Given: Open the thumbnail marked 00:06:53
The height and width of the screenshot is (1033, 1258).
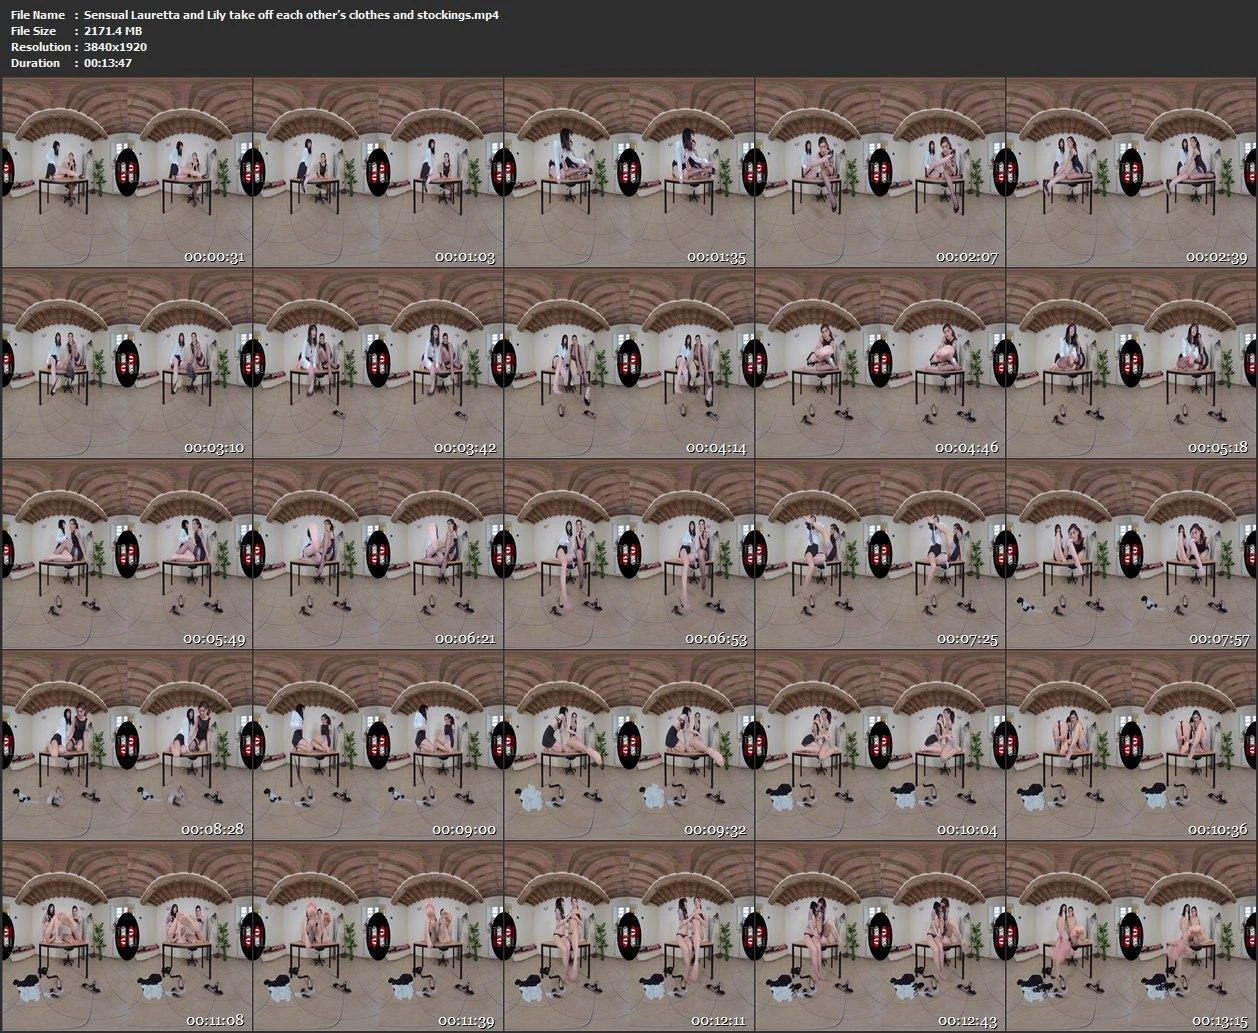Looking at the screenshot, I should [x=628, y=554].
